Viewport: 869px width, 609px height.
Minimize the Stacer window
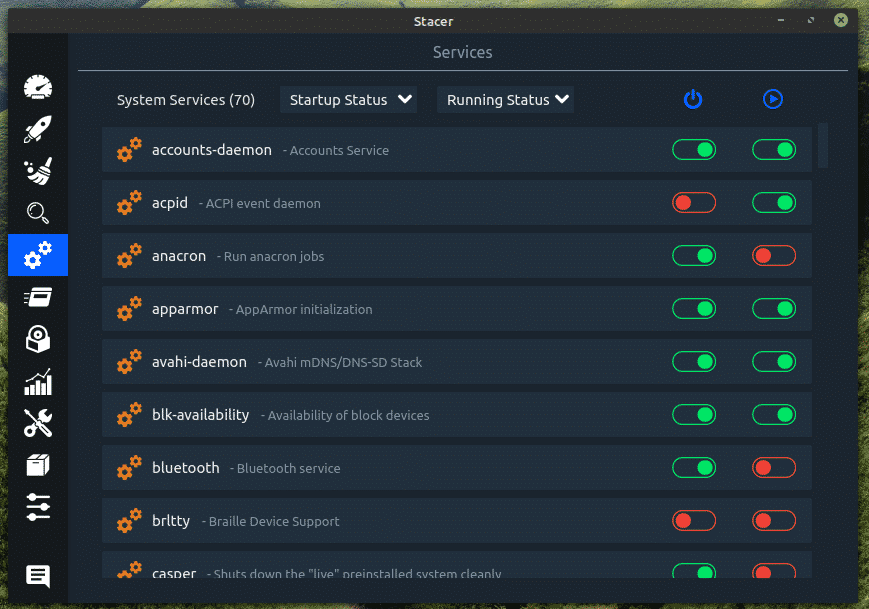[x=781, y=21]
